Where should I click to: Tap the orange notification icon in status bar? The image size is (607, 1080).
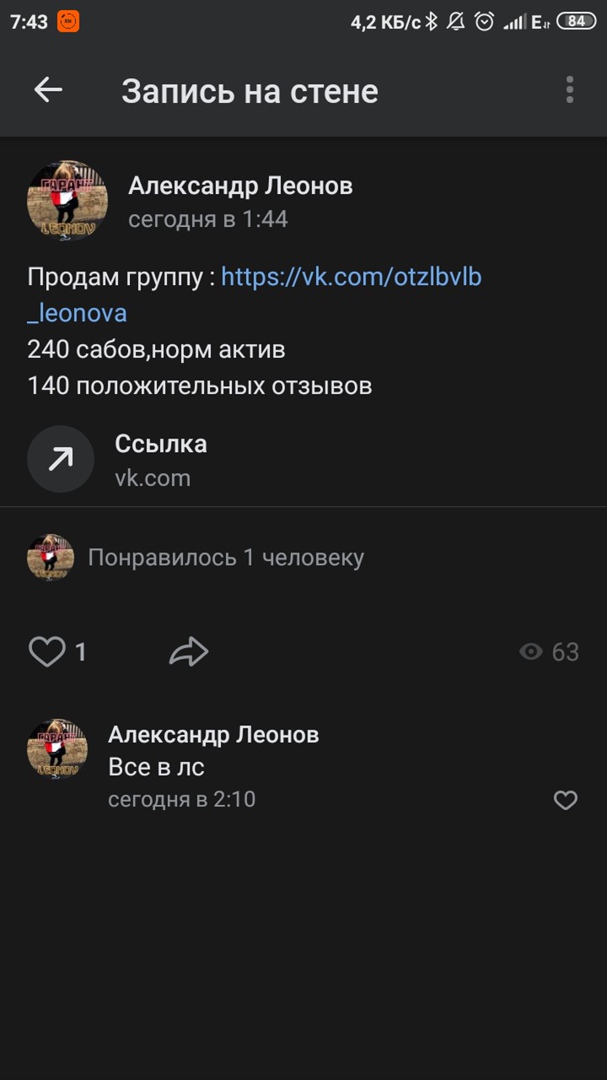click(x=68, y=21)
